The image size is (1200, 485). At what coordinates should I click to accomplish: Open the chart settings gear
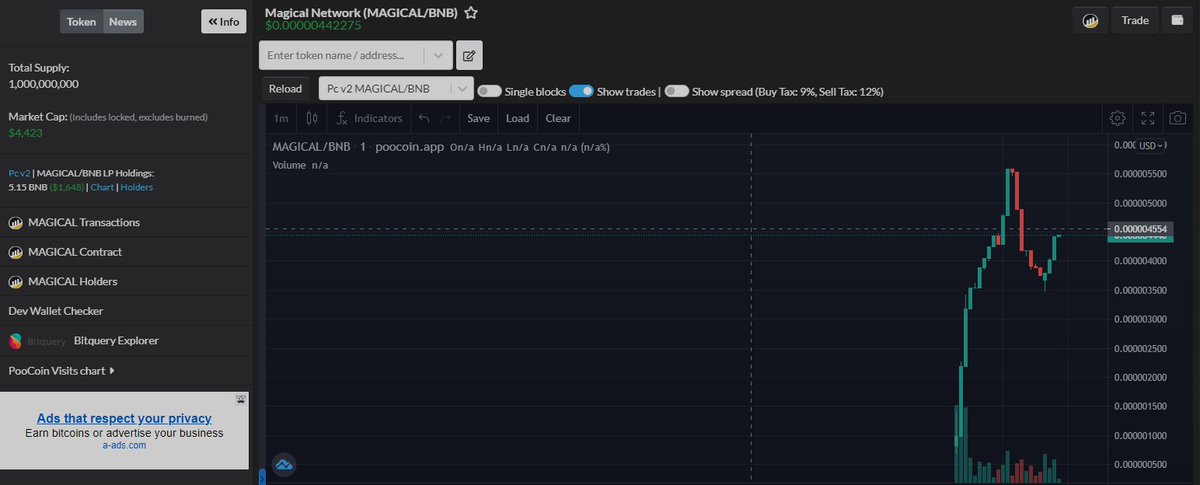point(1118,118)
